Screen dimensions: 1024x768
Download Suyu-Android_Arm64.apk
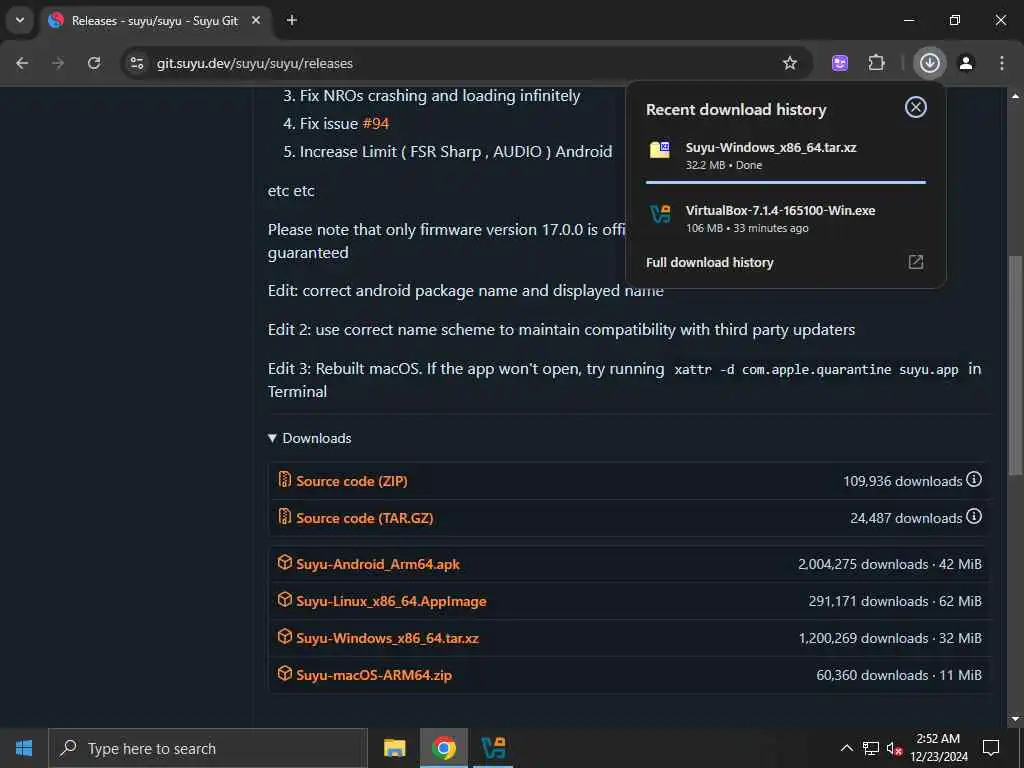coord(377,564)
